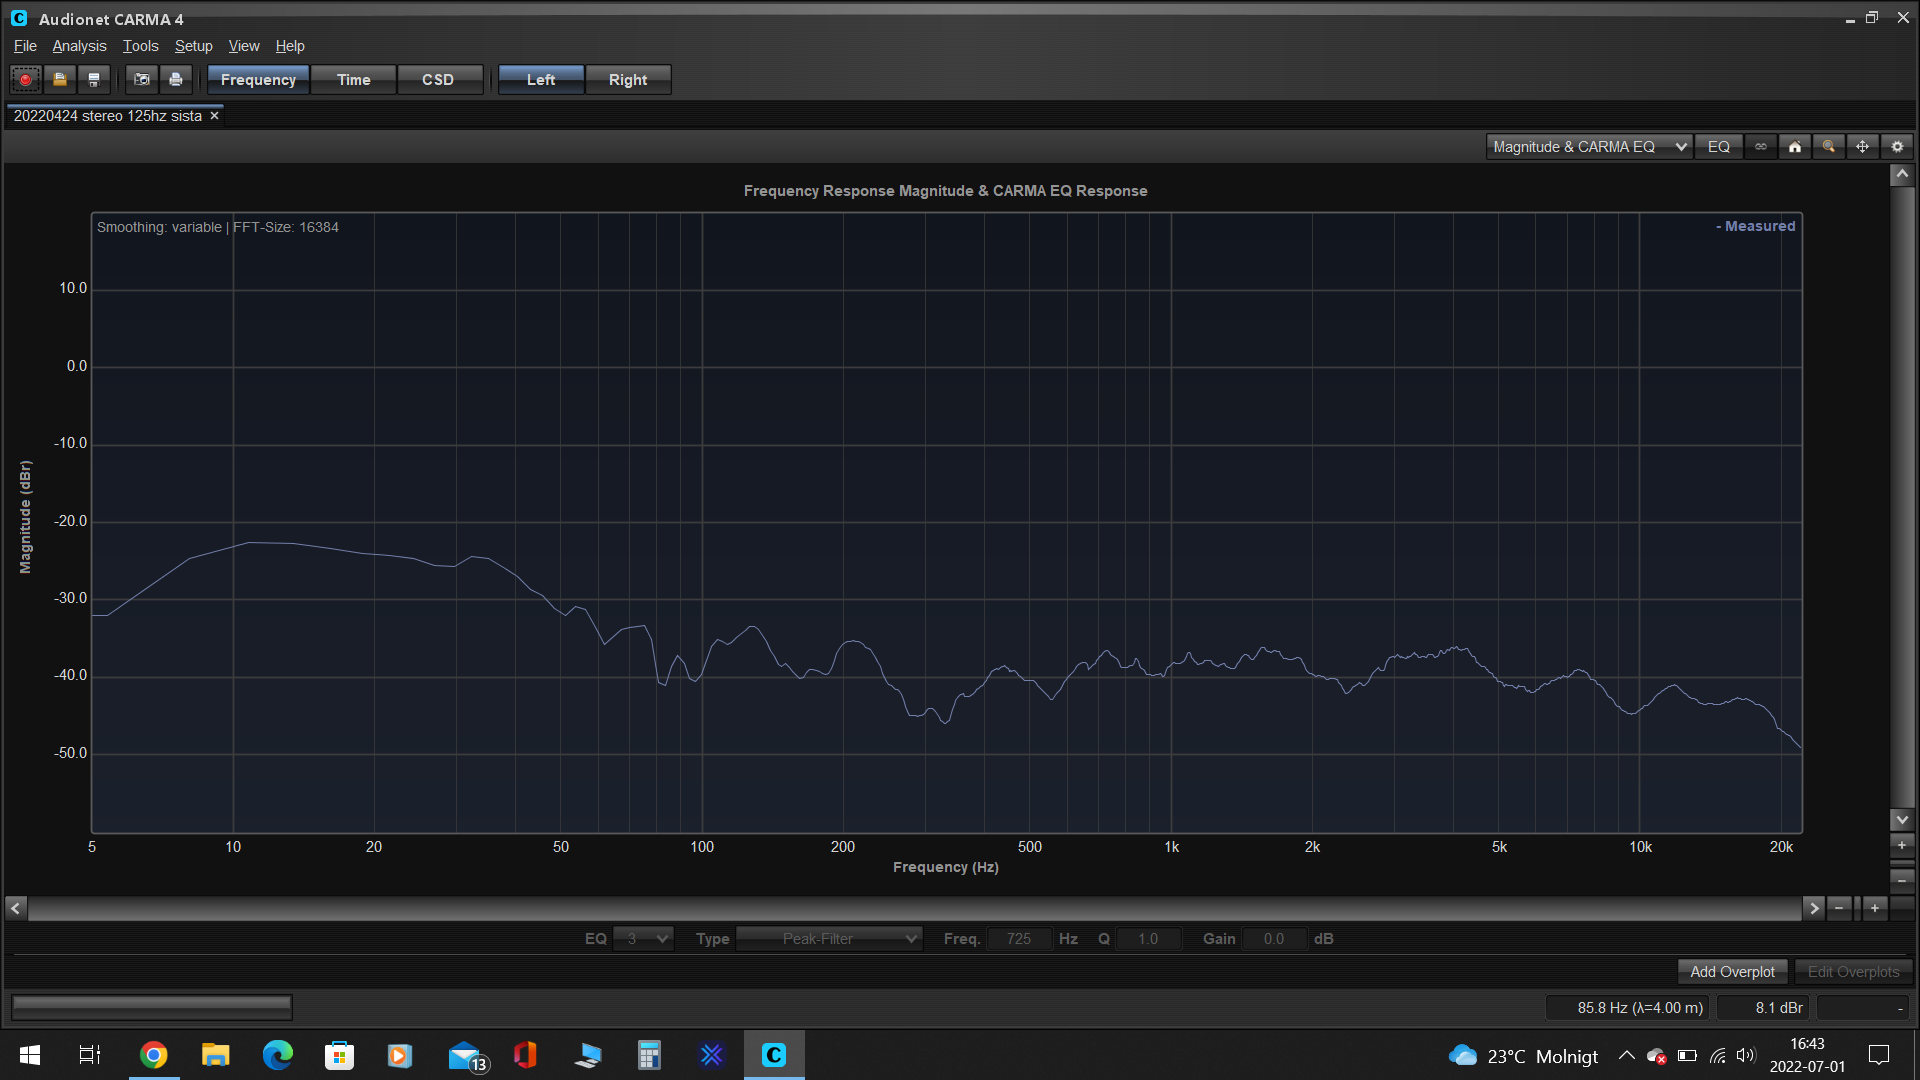Take a graph snapshot with the camera icon

(x=142, y=80)
